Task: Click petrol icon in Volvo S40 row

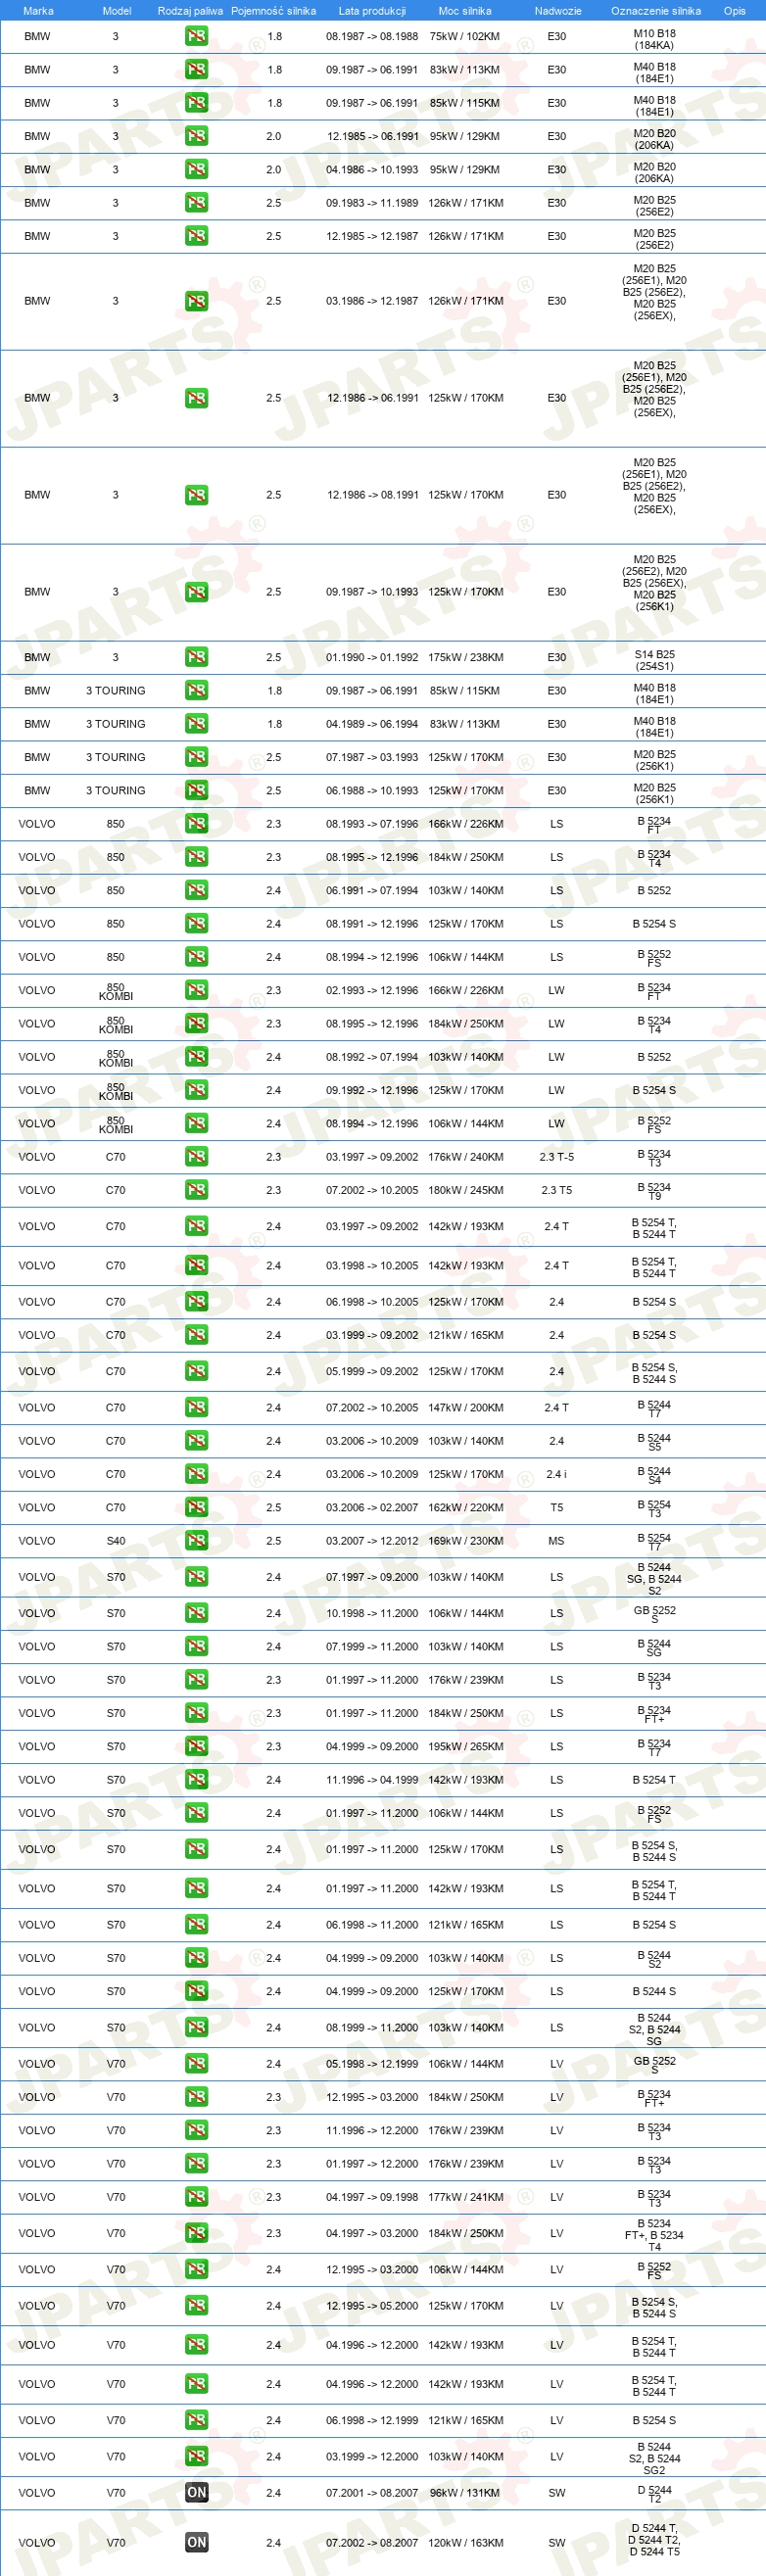Action: (196, 1541)
